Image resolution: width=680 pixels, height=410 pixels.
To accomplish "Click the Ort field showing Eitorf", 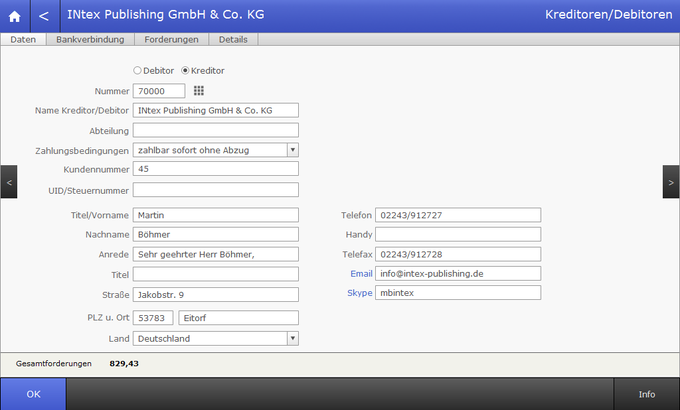I will 239,318.
